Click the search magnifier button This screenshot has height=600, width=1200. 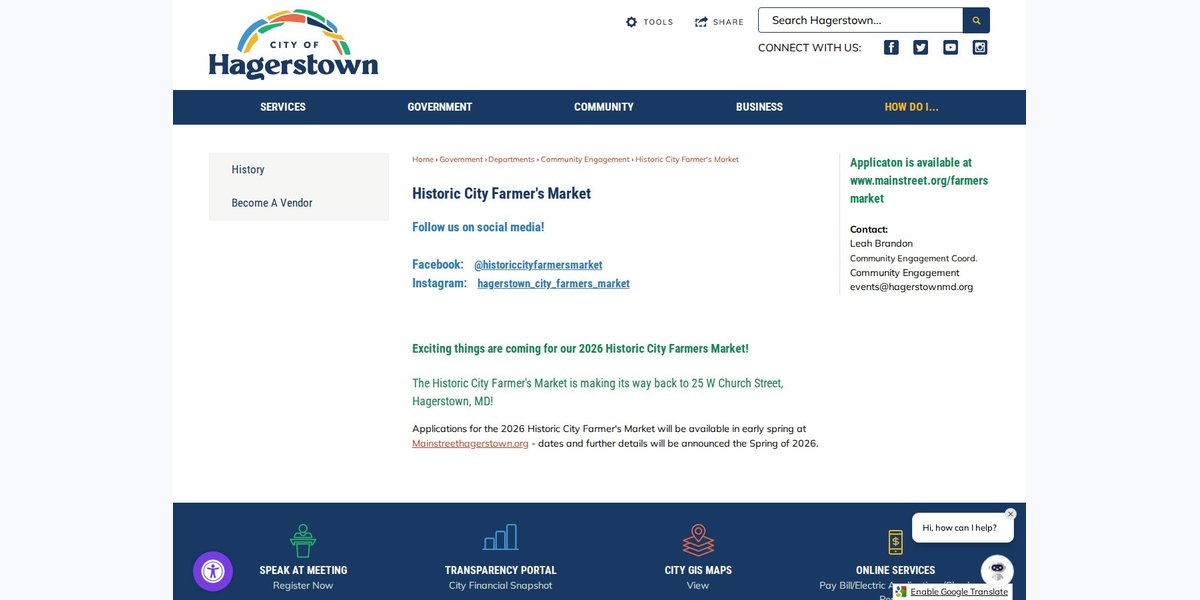click(976, 20)
